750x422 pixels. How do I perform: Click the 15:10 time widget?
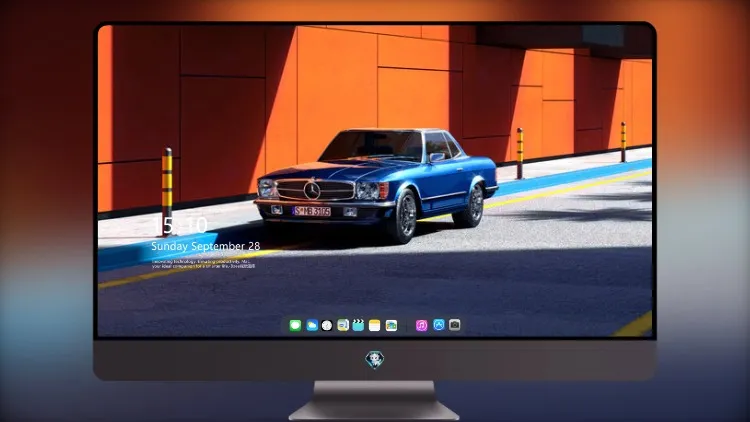pos(180,225)
